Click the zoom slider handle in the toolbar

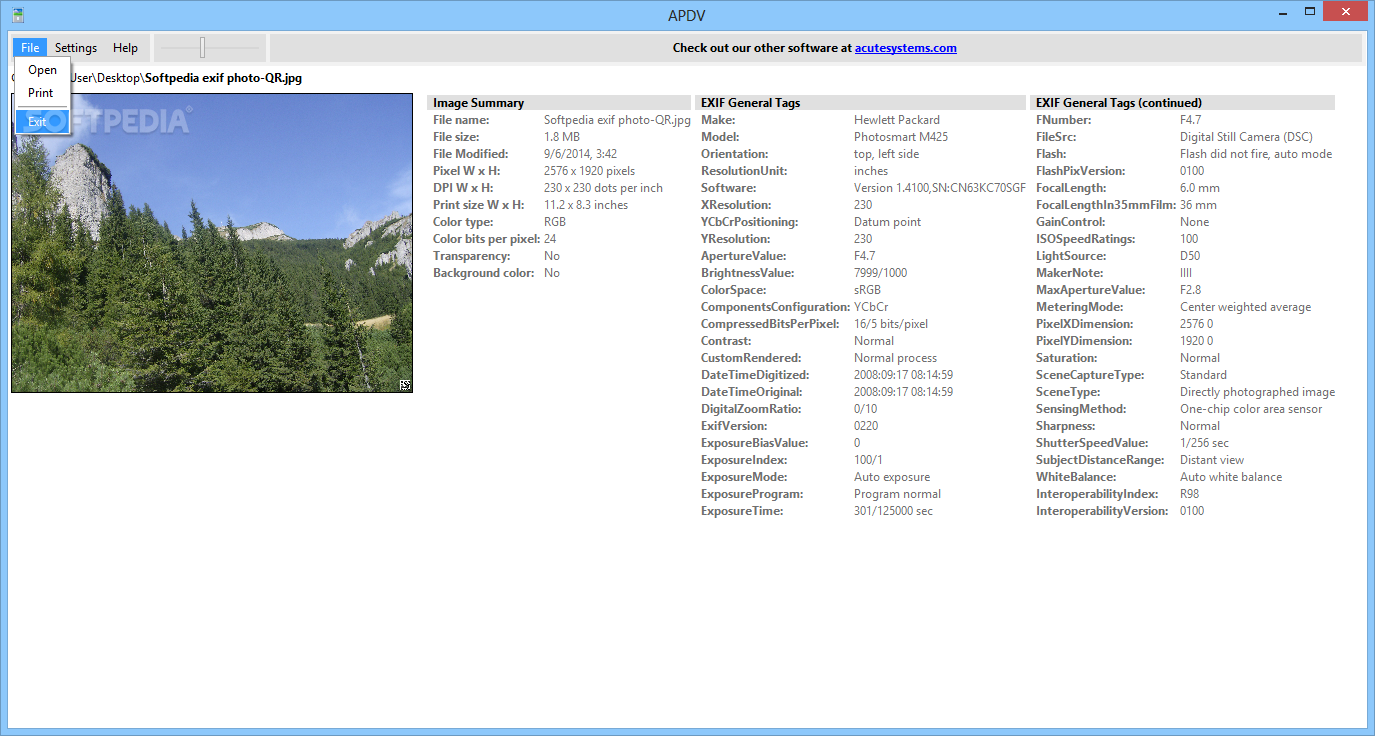pyautogui.click(x=202, y=47)
